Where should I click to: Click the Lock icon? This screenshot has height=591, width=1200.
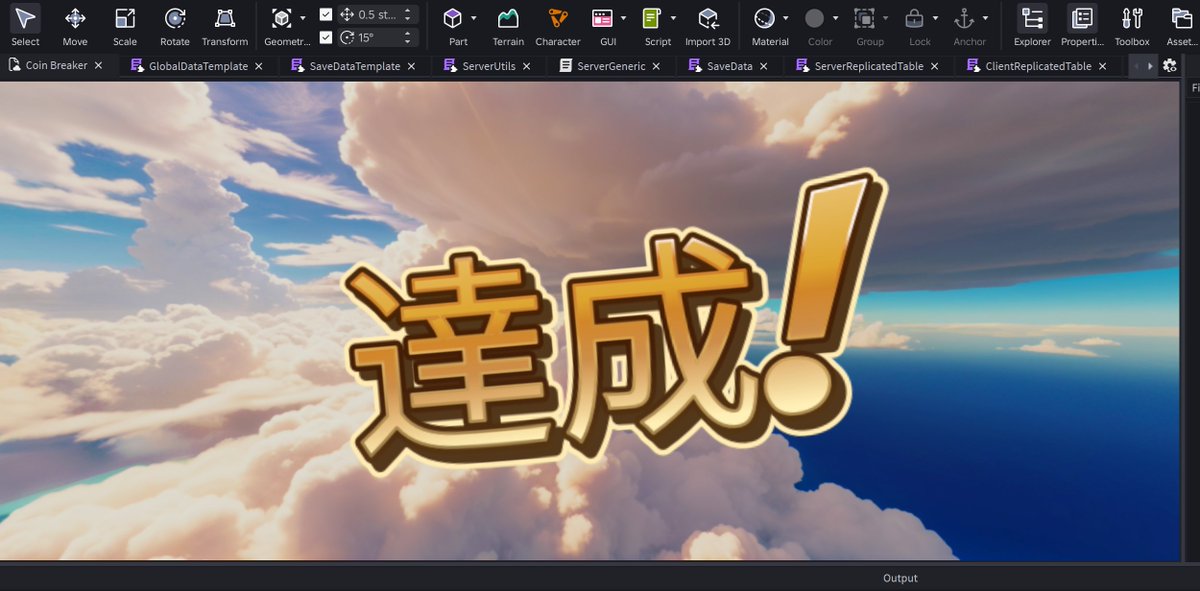point(914,18)
